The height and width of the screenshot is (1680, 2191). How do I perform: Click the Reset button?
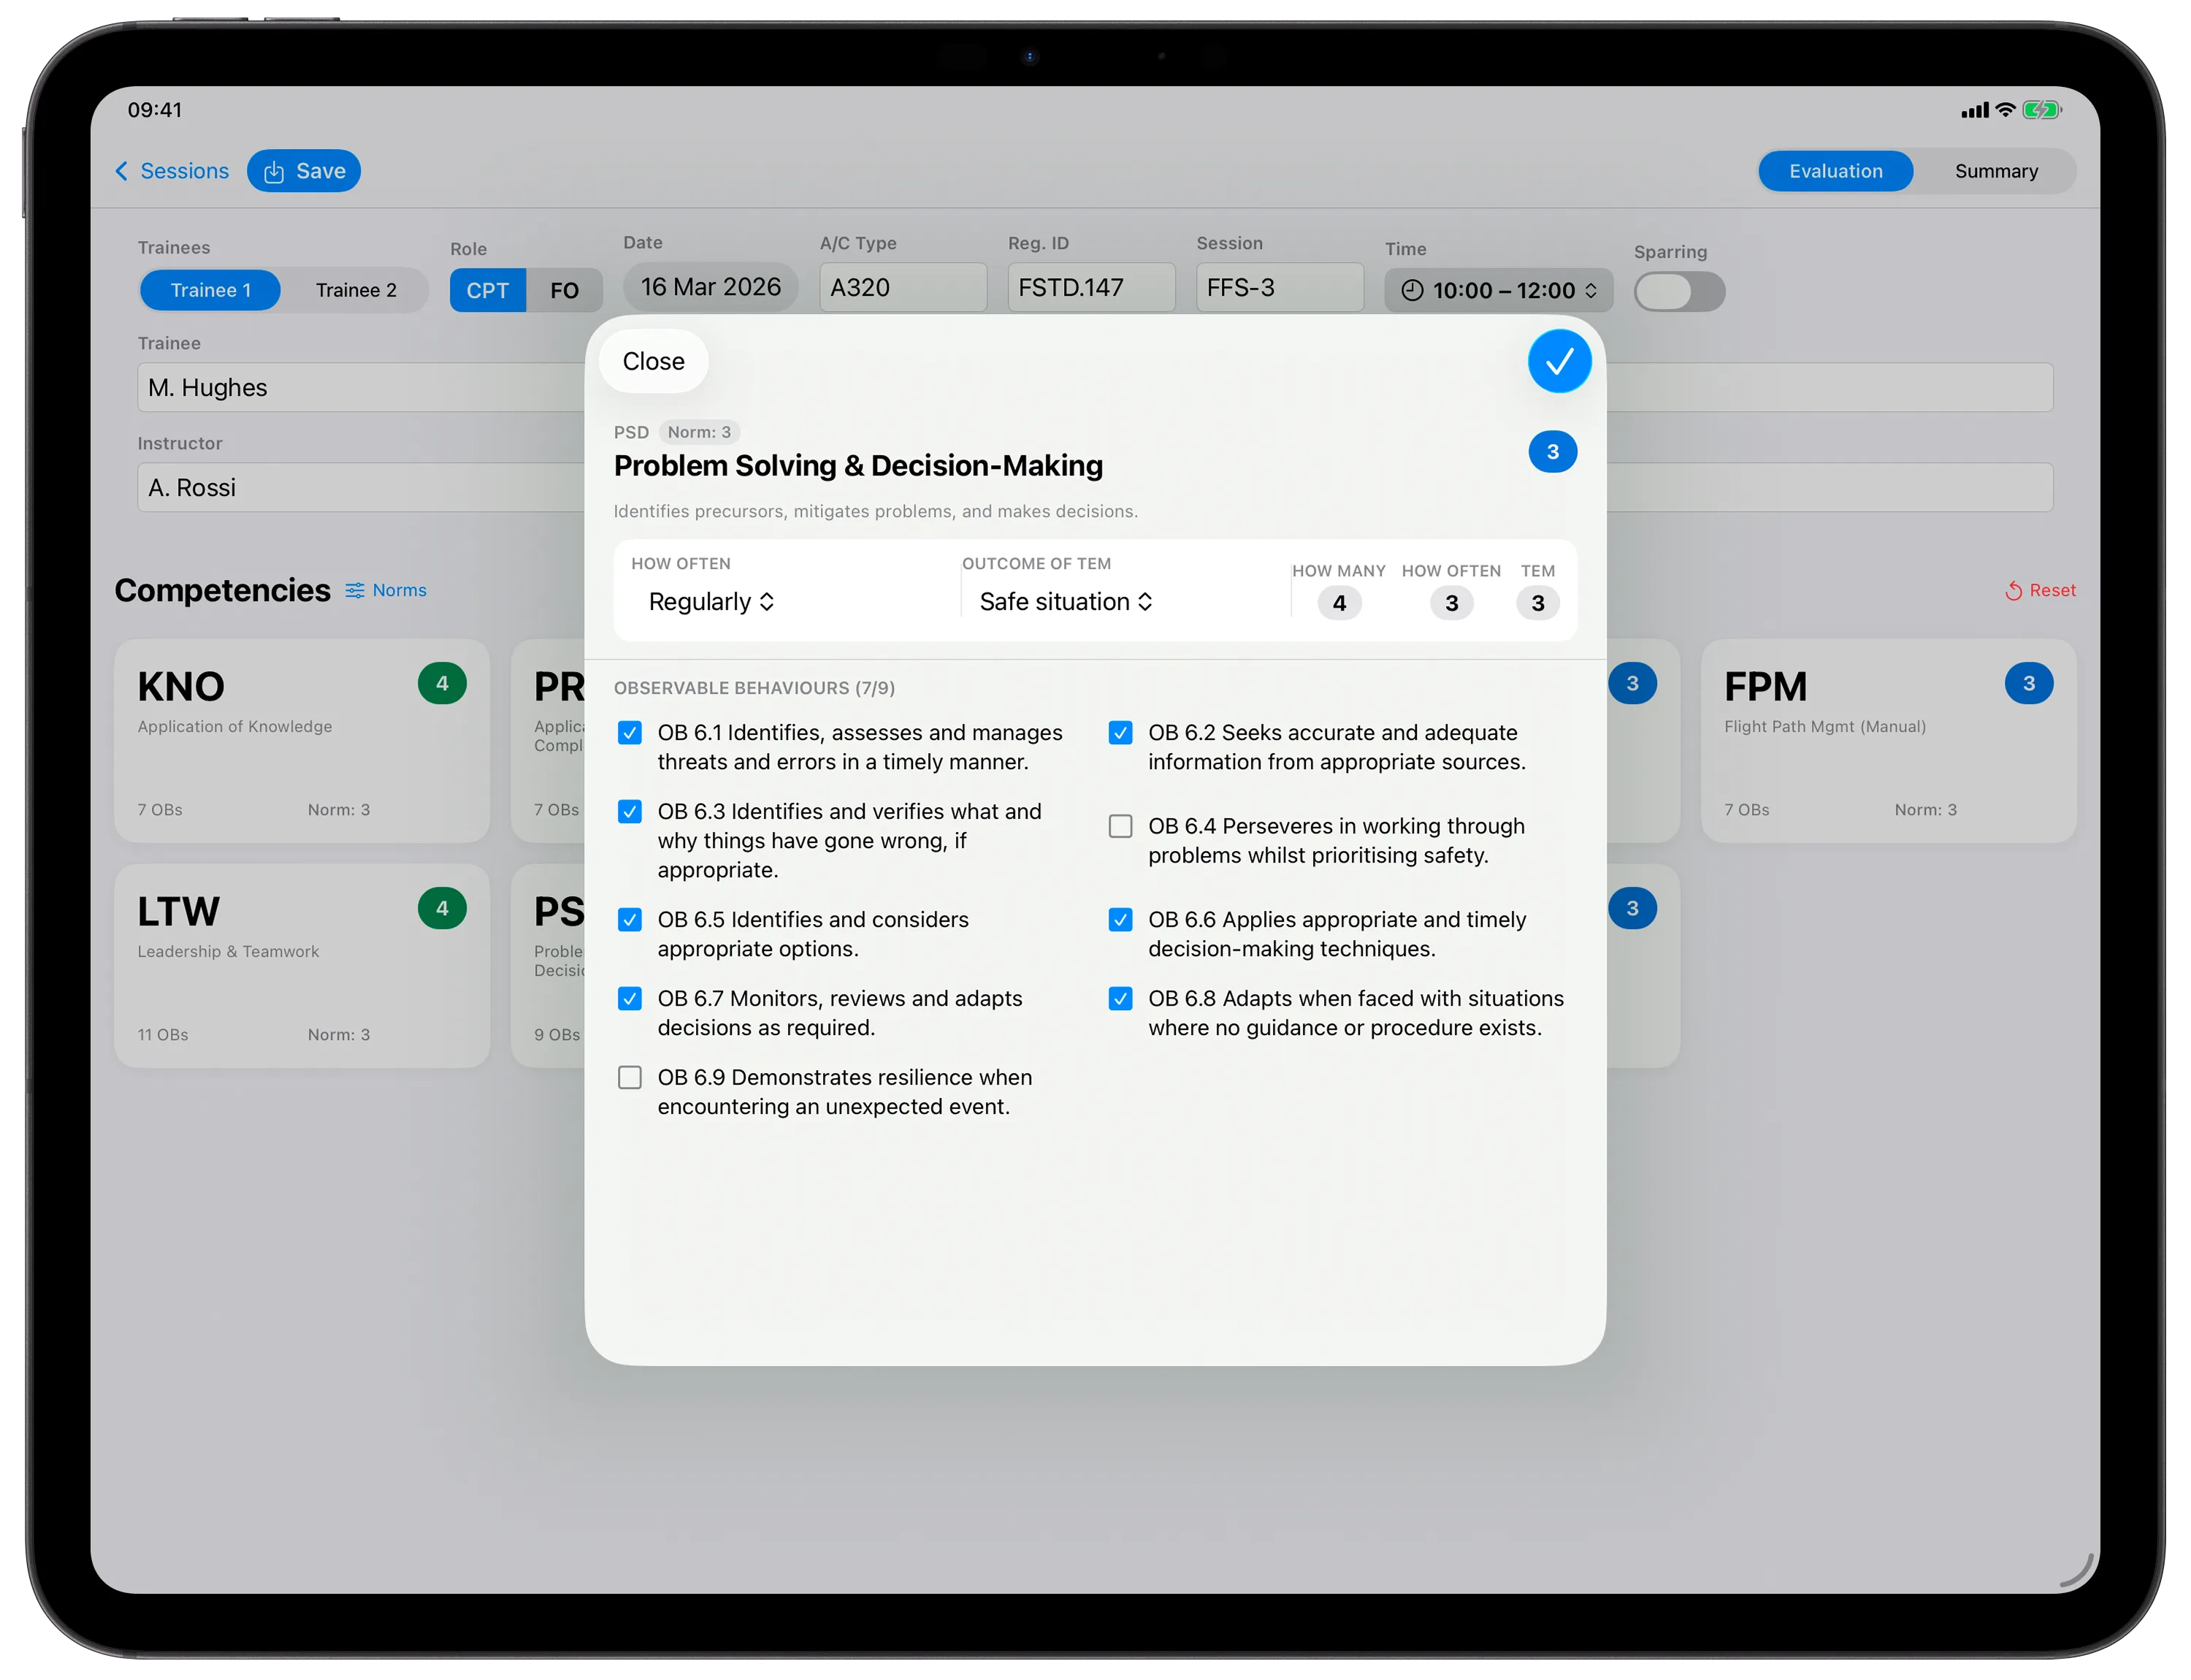click(x=2040, y=590)
